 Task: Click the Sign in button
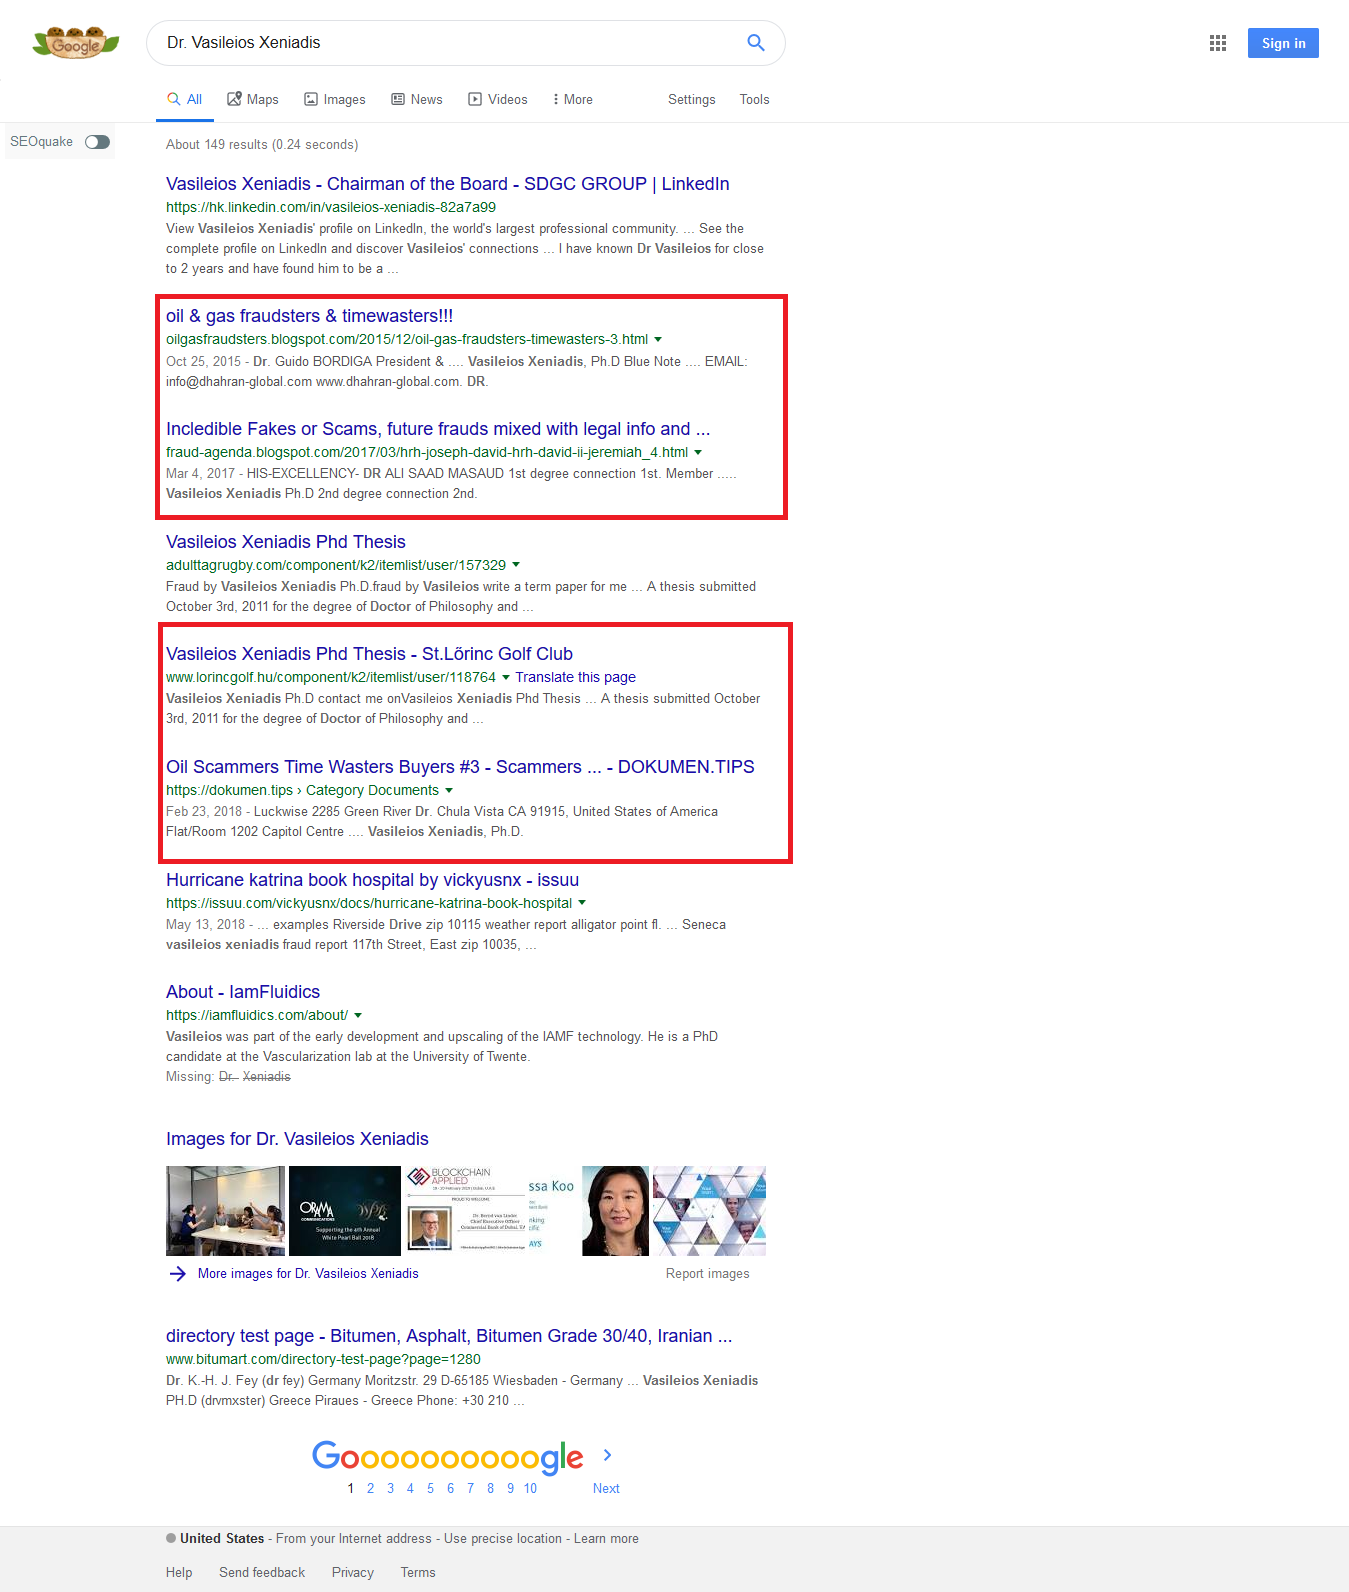(1283, 43)
